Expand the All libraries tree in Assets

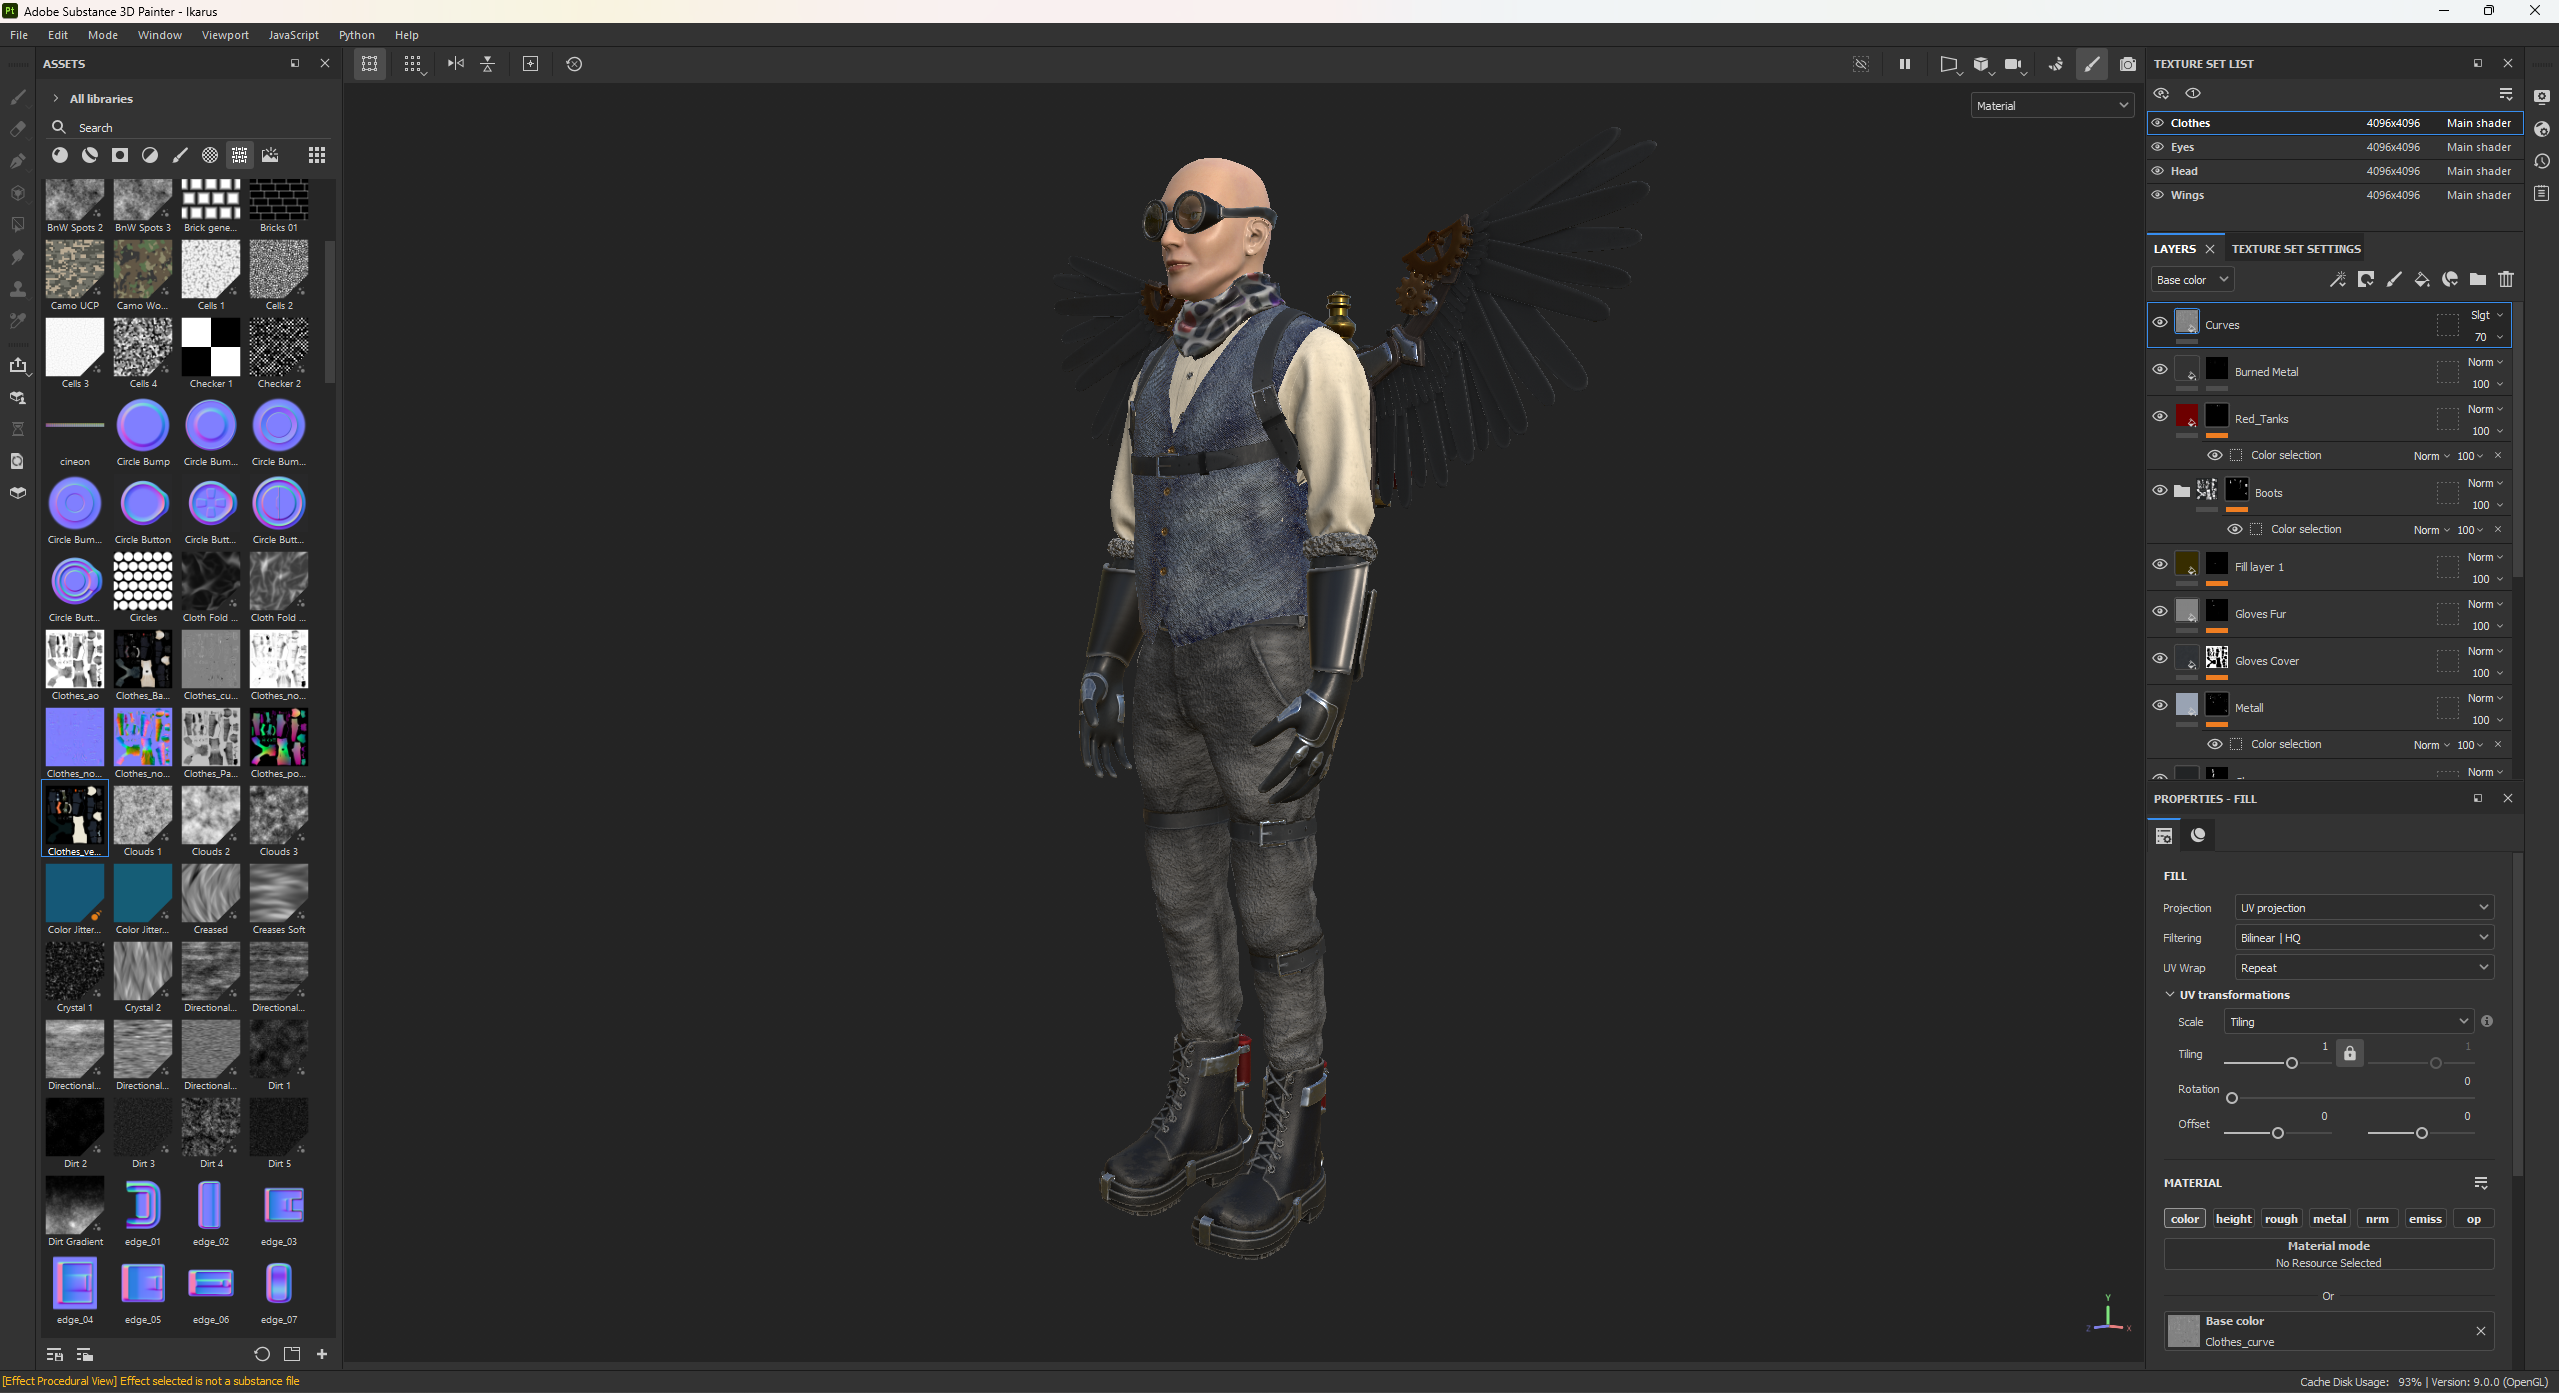click(x=55, y=98)
